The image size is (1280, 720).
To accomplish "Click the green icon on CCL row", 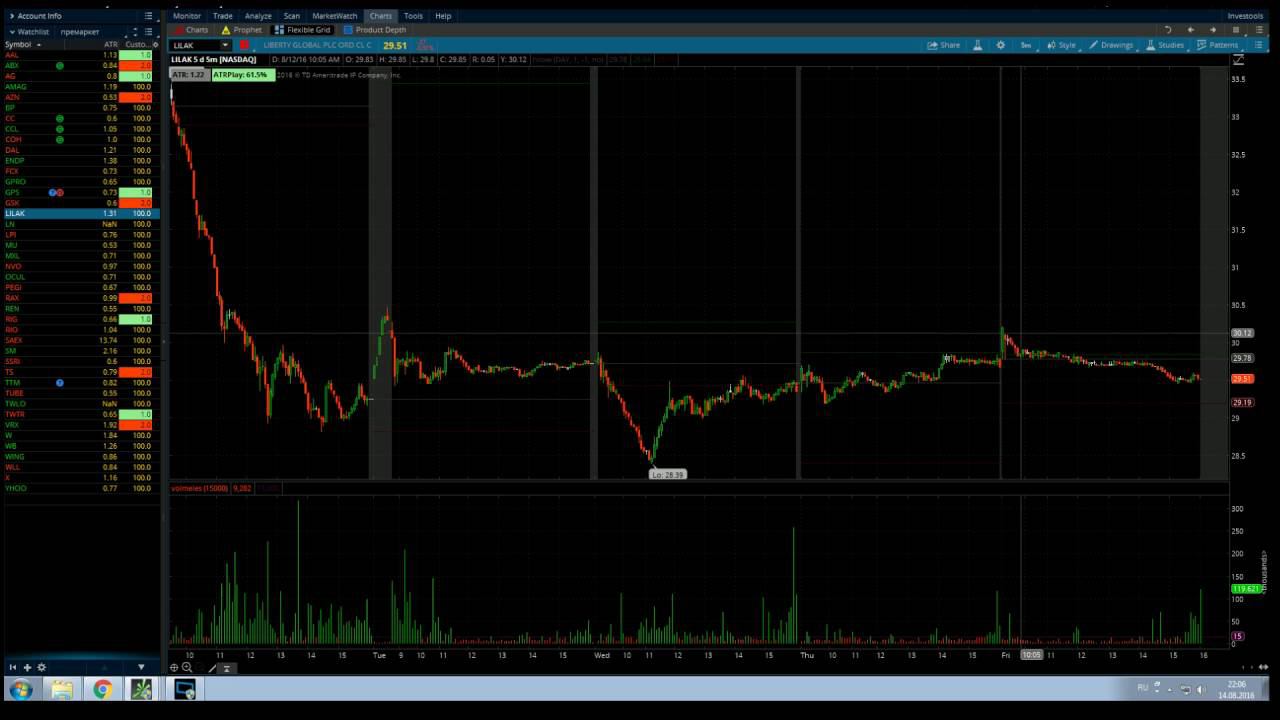I will 60,129.
